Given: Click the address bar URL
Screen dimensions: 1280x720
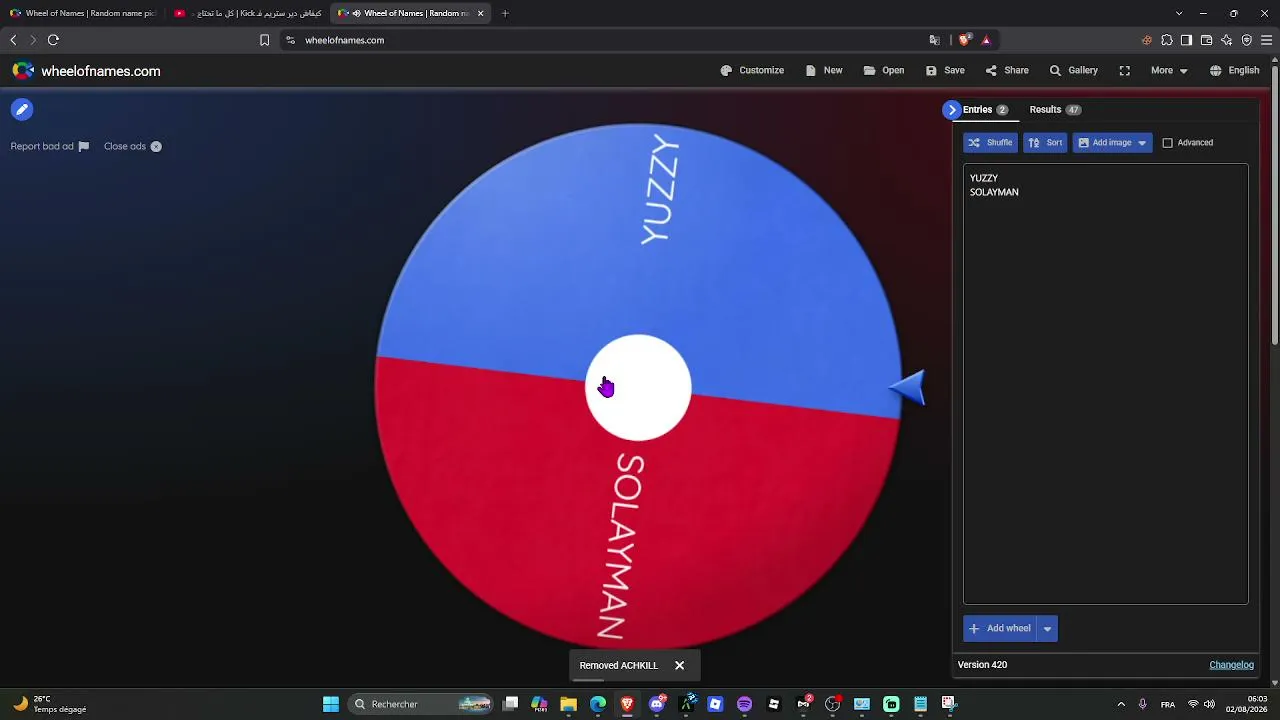Looking at the screenshot, I should 344,40.
